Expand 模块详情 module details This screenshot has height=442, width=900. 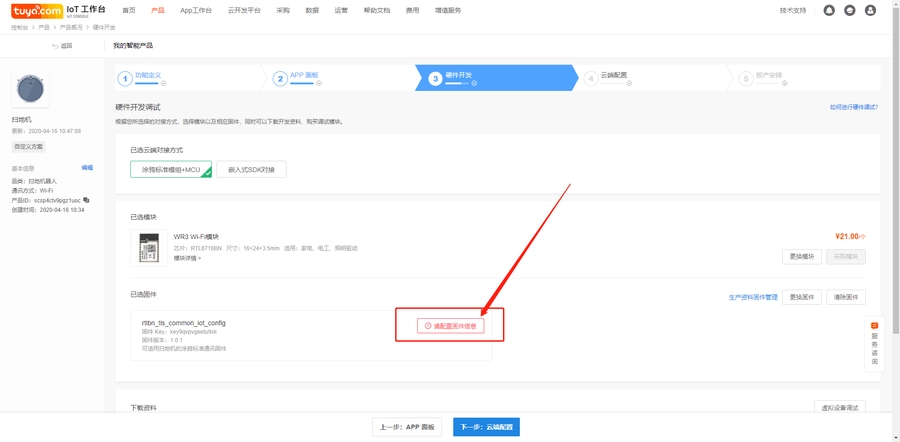187,258
